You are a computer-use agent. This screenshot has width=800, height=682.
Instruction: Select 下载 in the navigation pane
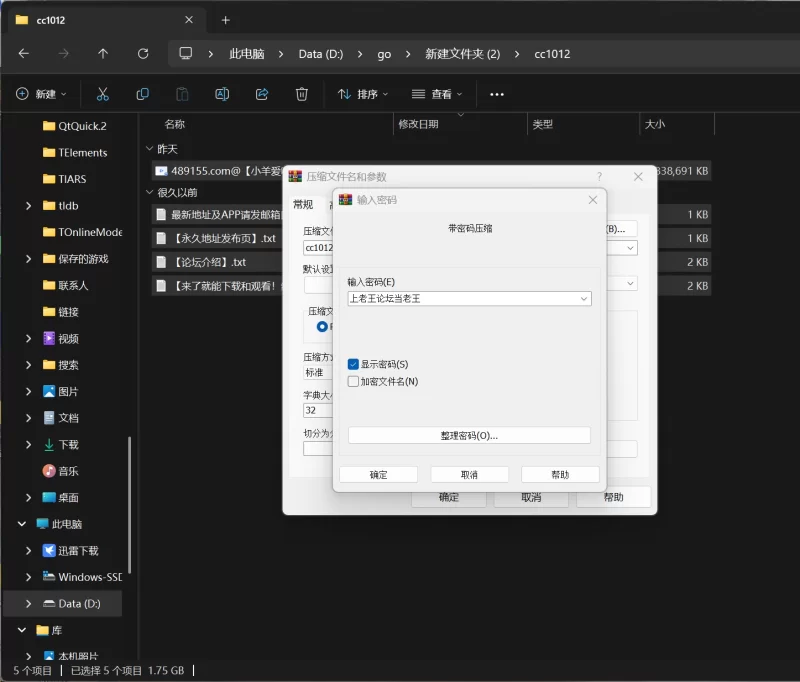[61, 444]
